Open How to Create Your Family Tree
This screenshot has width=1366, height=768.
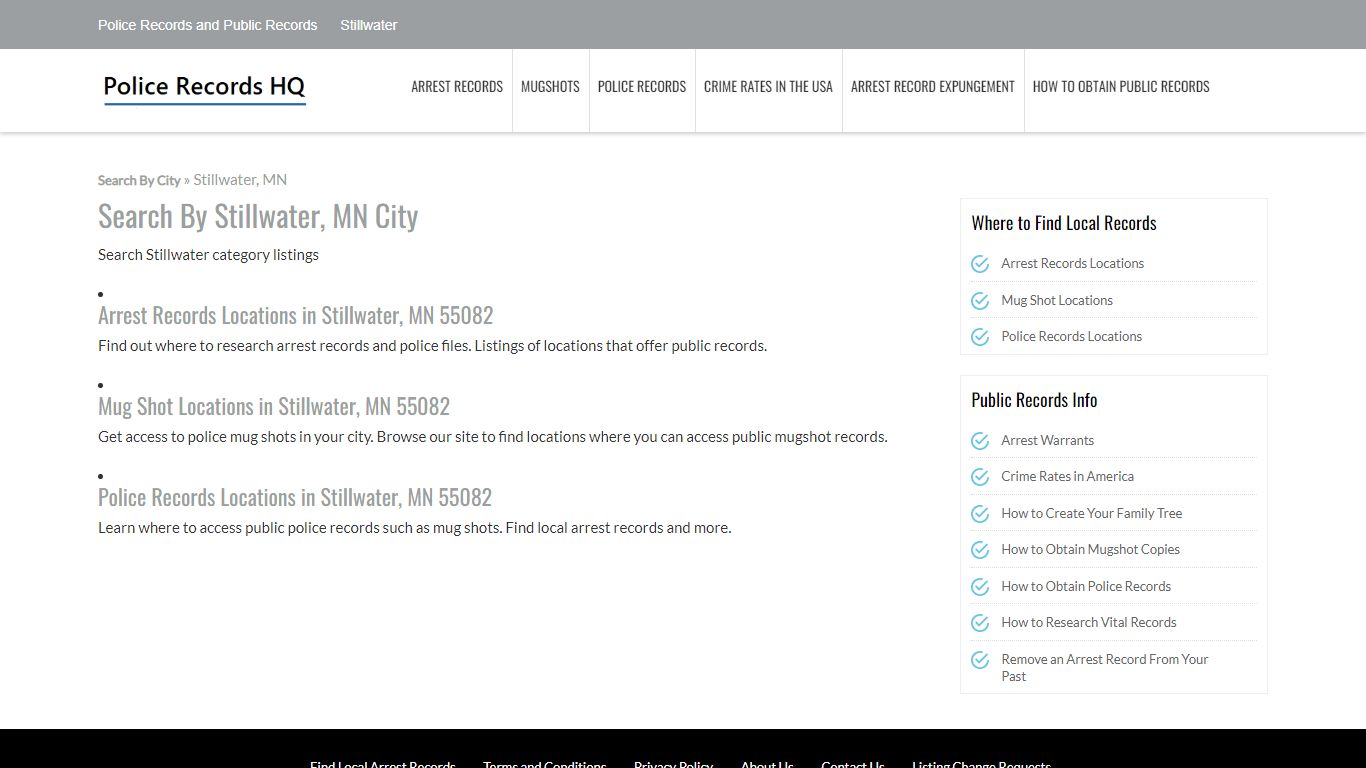(x=1091, y=514)
